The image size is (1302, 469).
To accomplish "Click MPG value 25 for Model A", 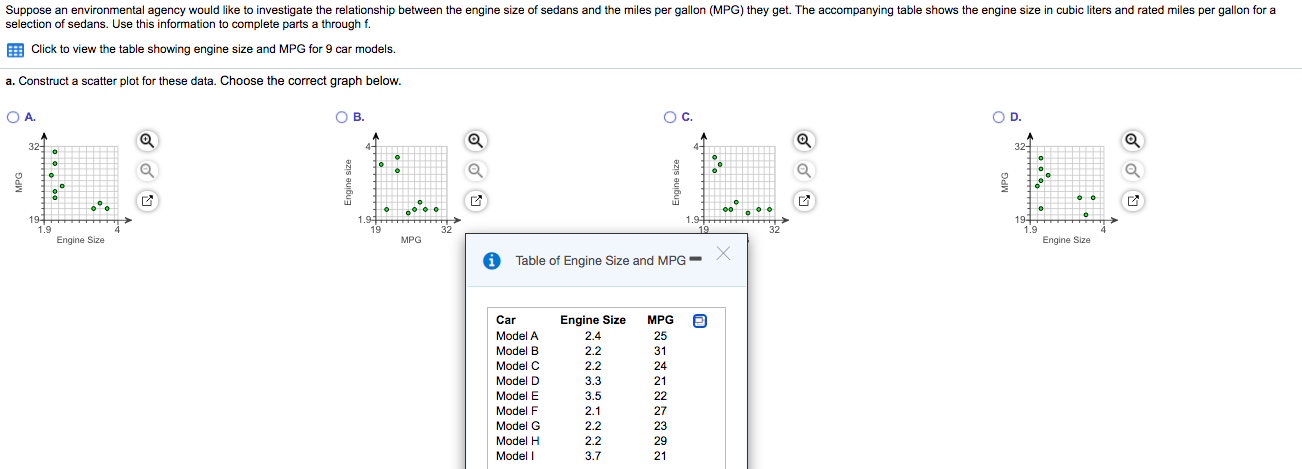I will [660, 336].
